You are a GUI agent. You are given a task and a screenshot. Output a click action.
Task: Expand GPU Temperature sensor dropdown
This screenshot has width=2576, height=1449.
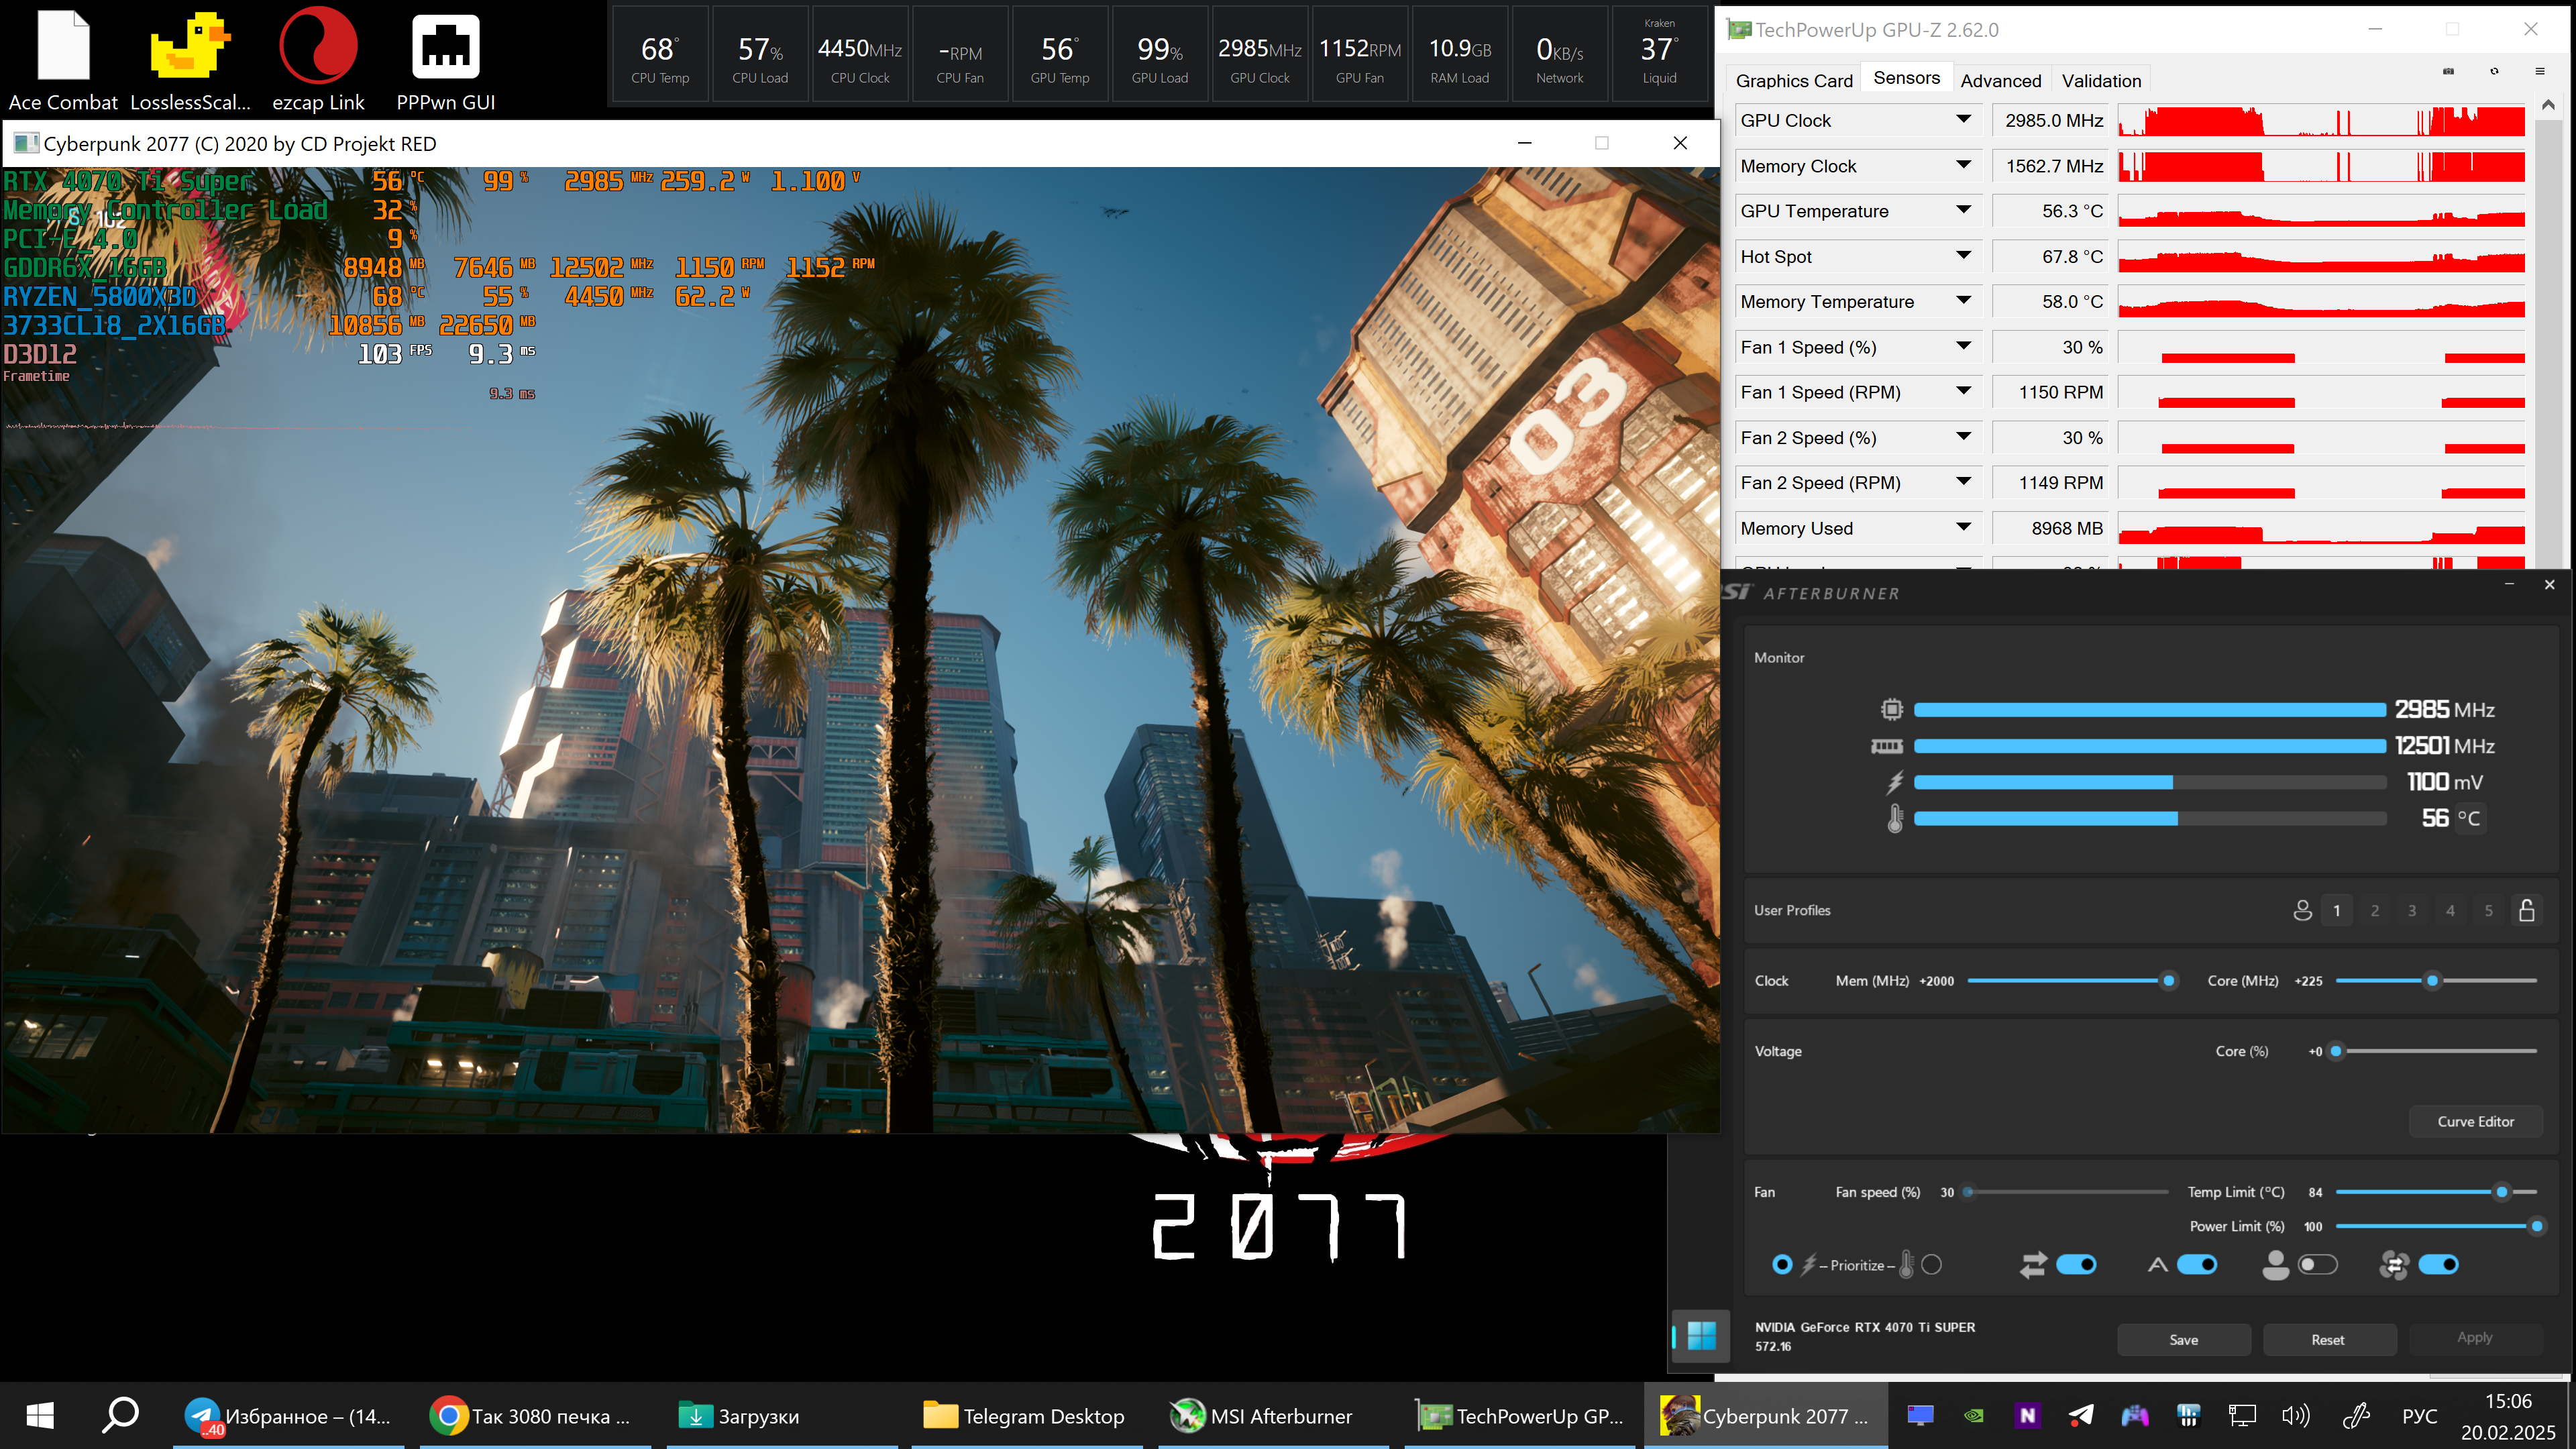1963,210
